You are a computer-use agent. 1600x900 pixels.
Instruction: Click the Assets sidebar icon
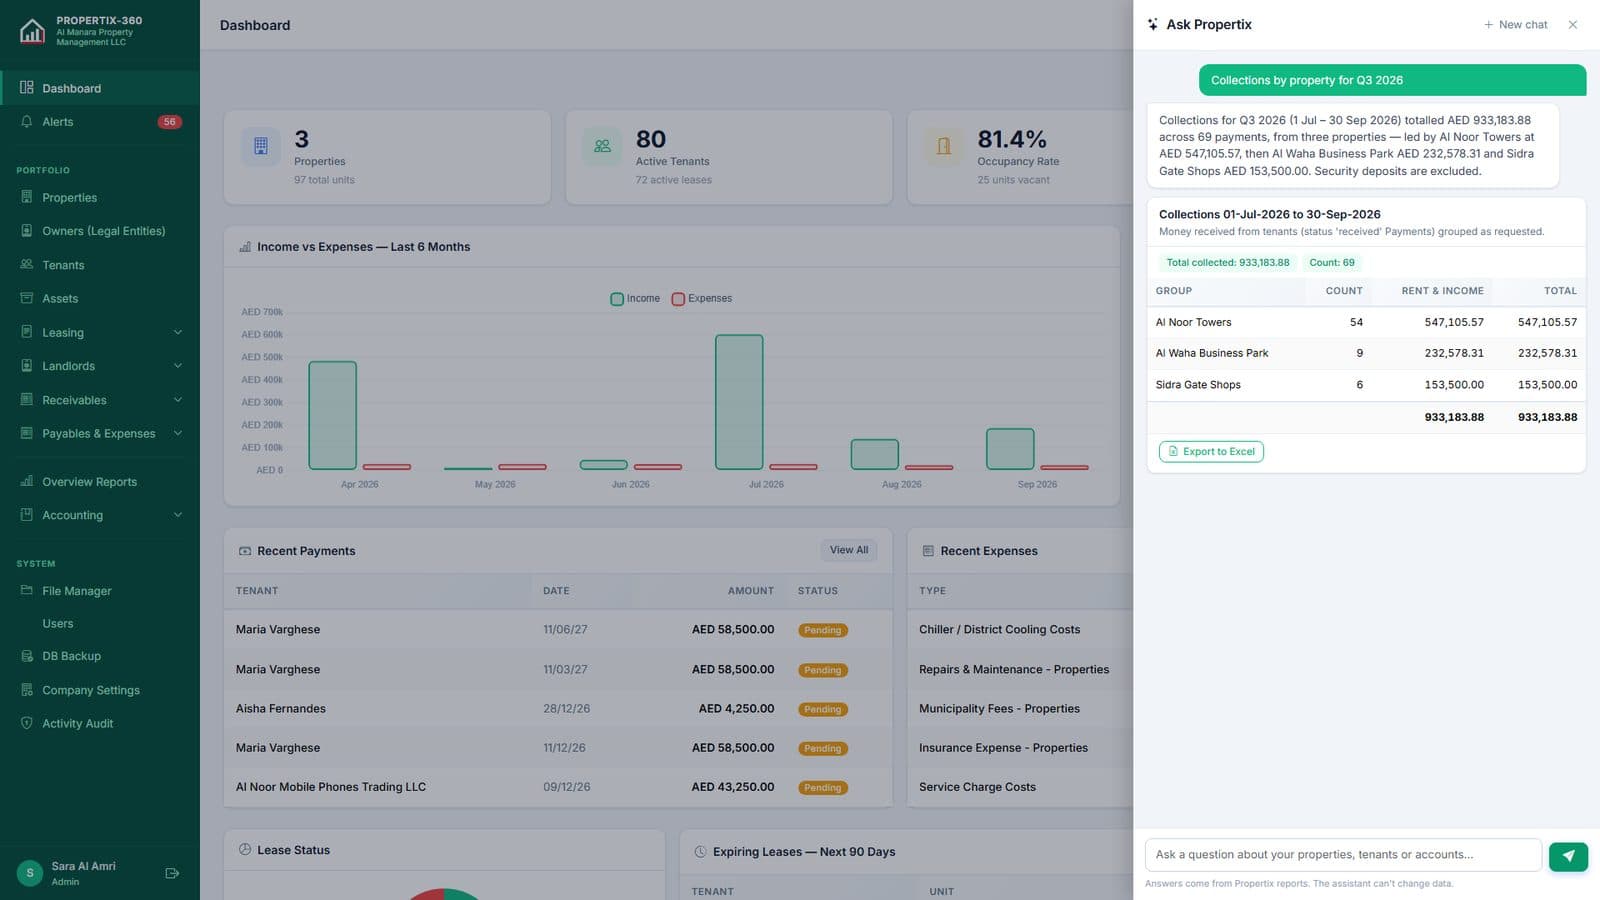click(x=27, y=298)
